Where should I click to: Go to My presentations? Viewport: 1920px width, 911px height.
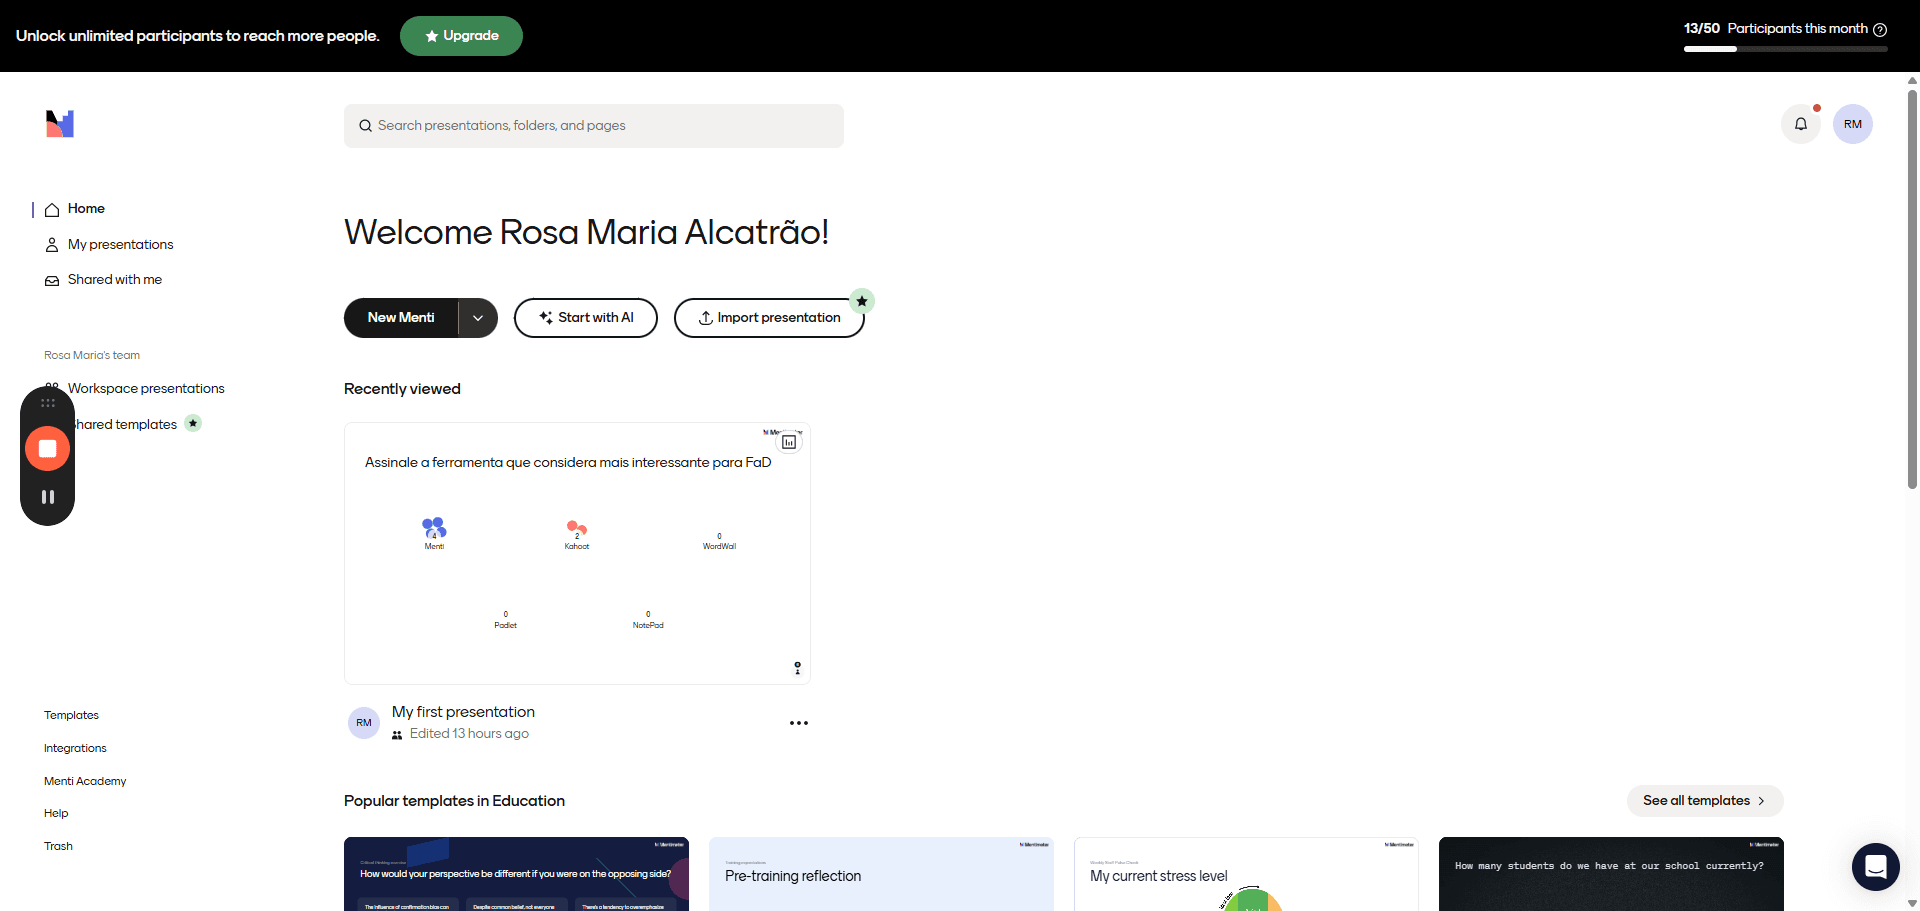point(120,245)
